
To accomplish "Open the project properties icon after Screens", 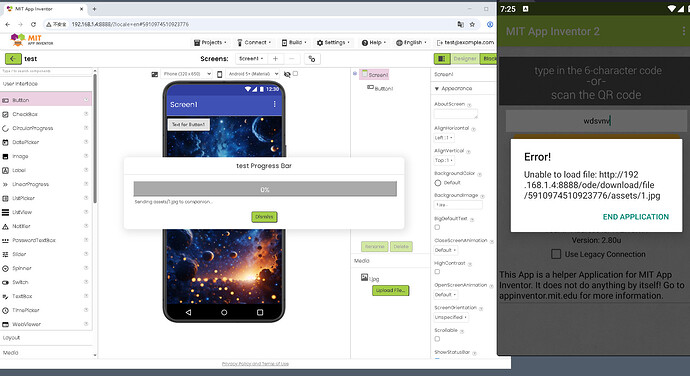I will pos(312,59).
